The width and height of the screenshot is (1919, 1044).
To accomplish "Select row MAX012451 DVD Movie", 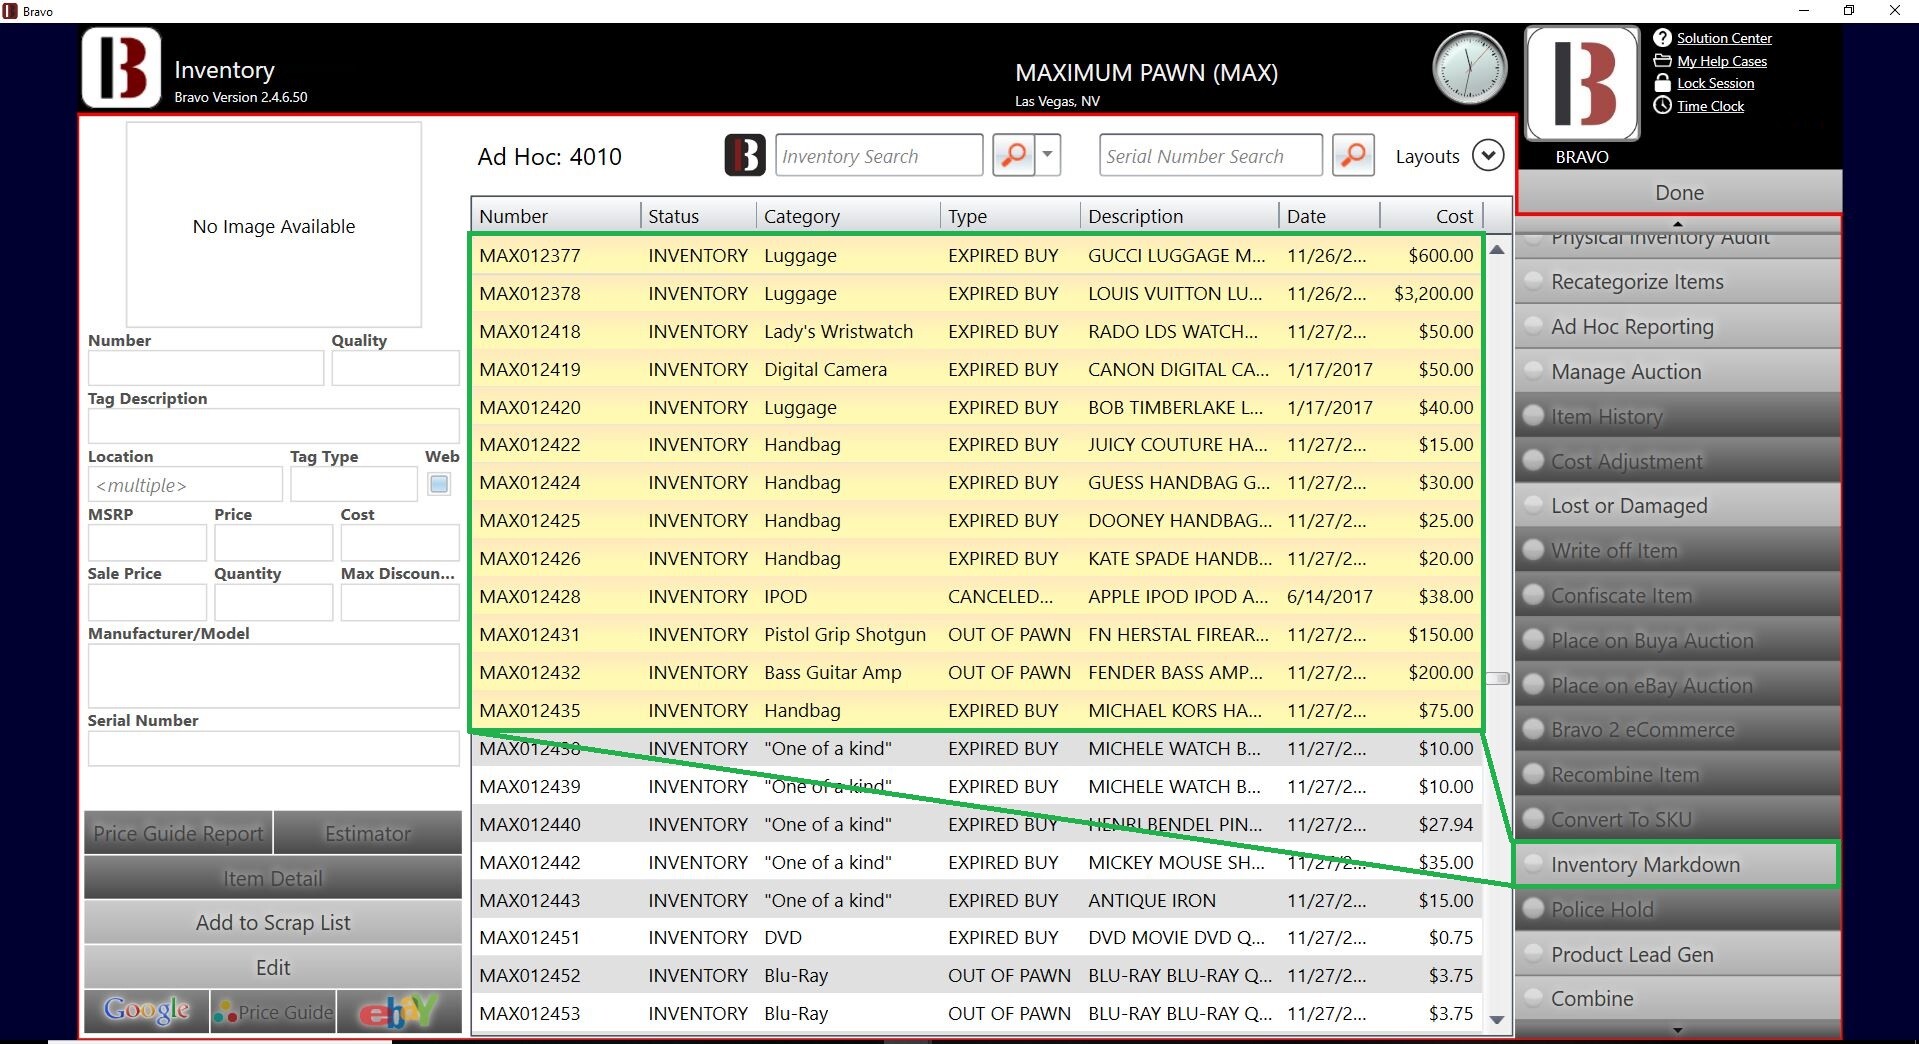I will click(x=976, y=937).
